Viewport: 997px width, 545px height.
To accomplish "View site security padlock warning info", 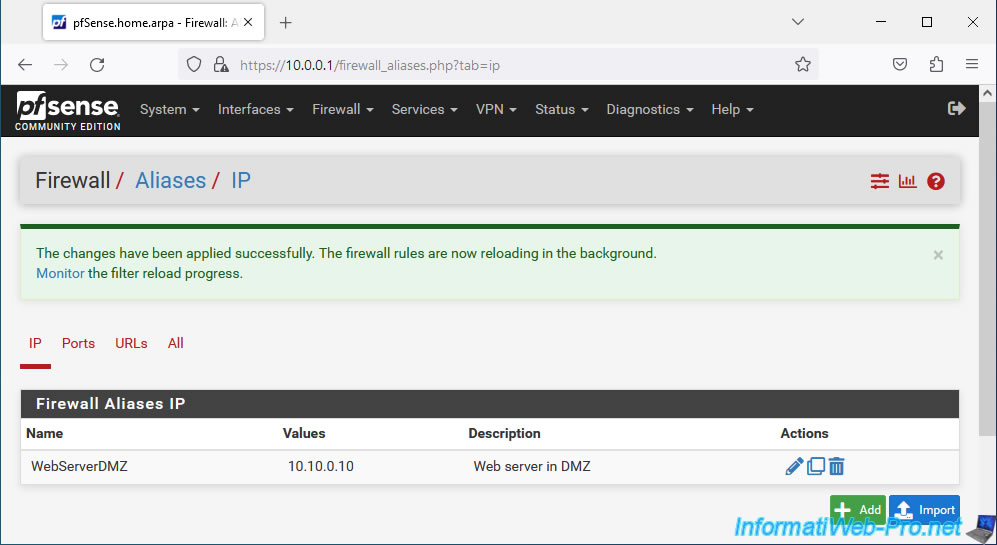I will coord(221,64).
